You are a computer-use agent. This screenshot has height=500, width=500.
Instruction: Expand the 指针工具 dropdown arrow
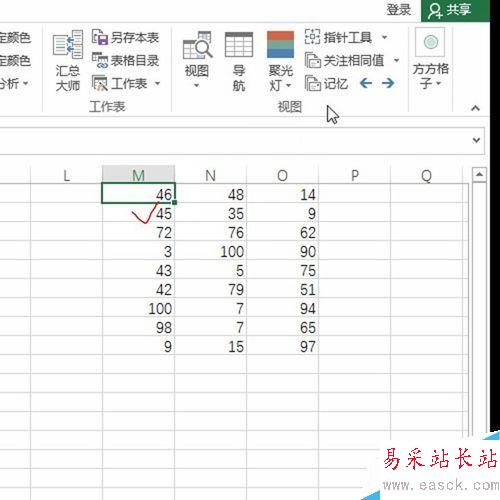(x=384, y=37)
